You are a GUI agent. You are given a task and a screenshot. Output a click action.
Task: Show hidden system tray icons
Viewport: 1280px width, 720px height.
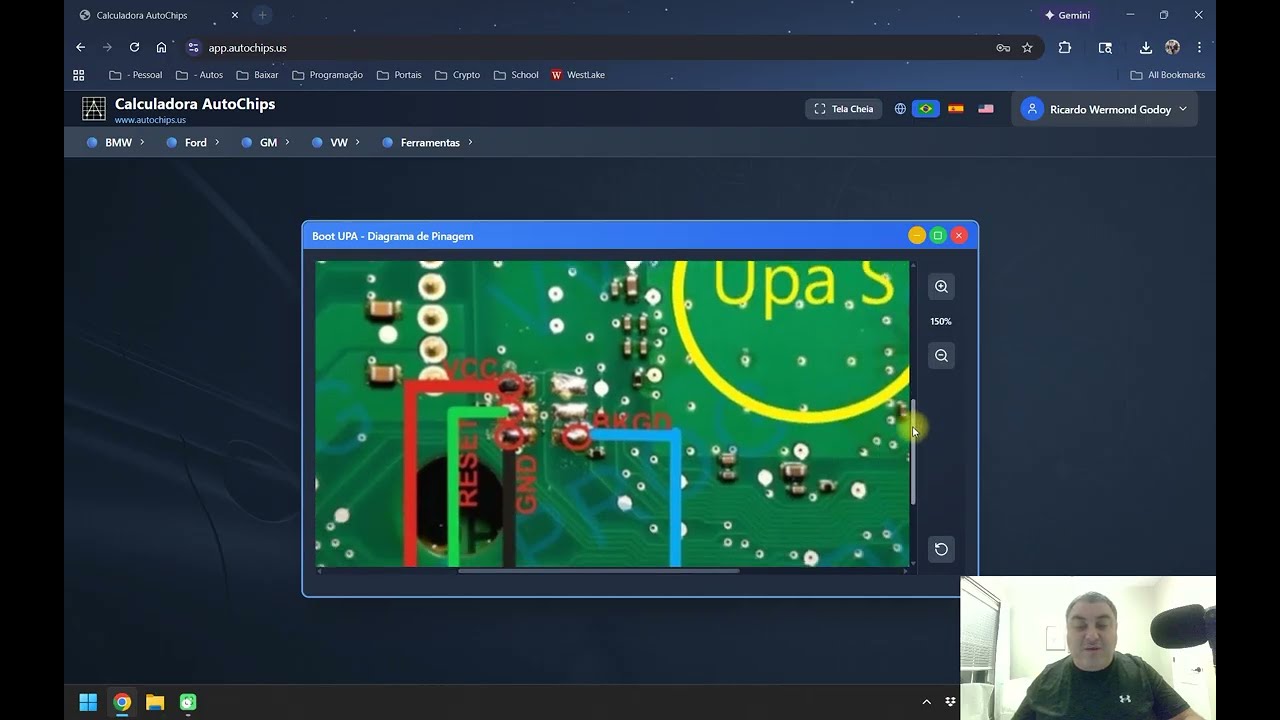click(x=926, y=702)
